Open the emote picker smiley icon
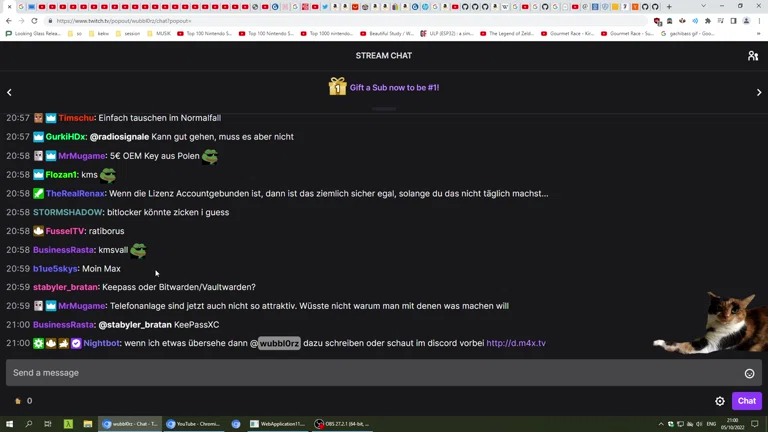This screenshot has width=768, height=432. click(749, 373)
